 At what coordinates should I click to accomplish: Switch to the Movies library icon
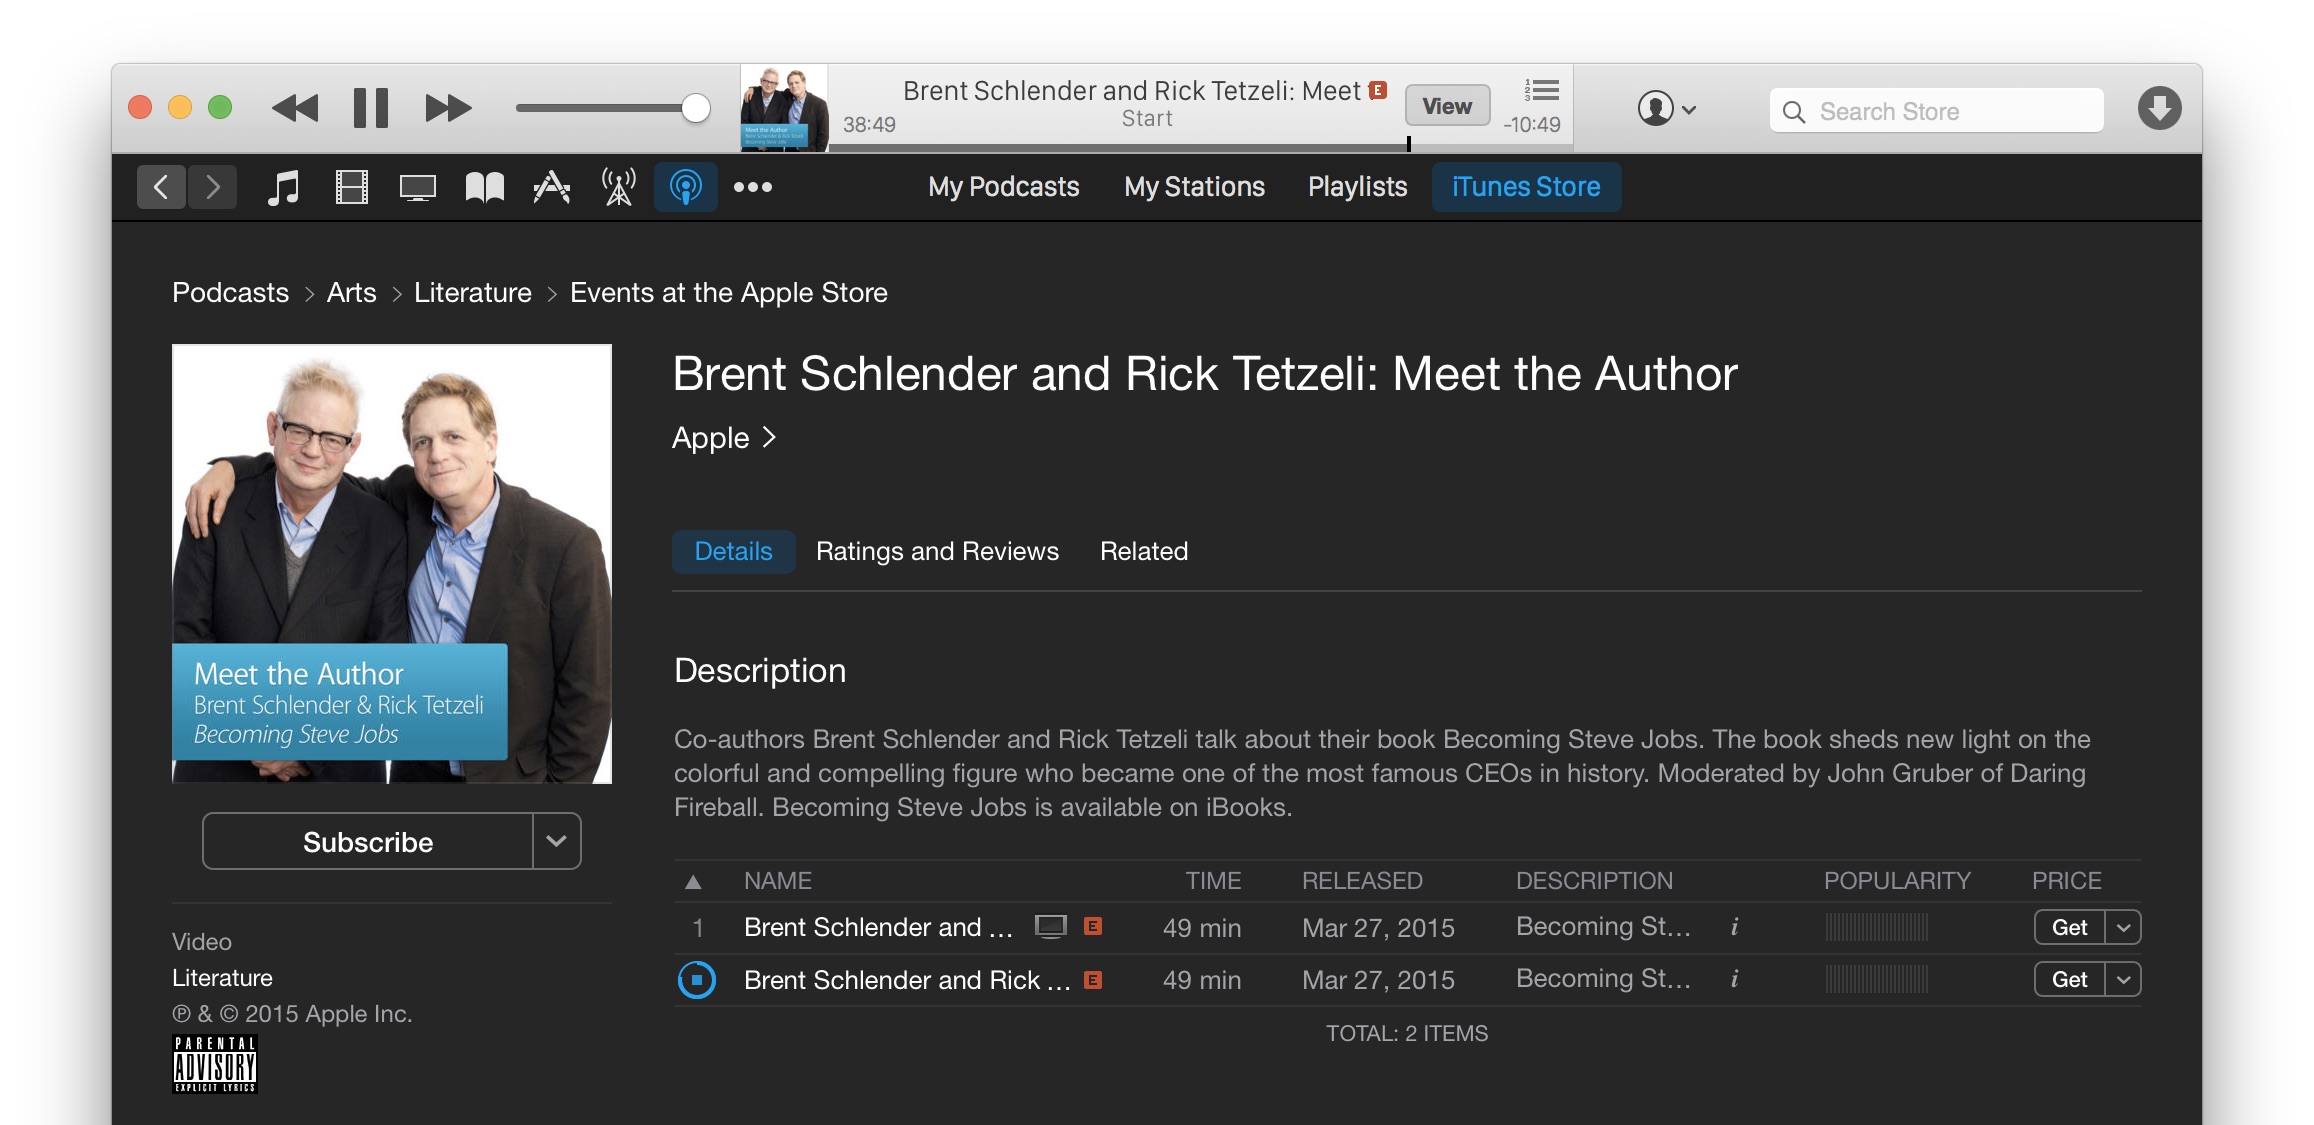351,187
